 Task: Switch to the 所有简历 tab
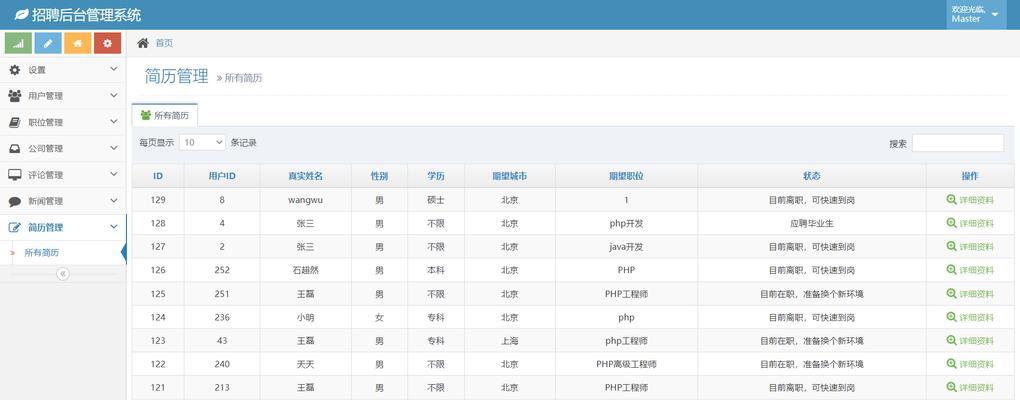coord(165,115)
